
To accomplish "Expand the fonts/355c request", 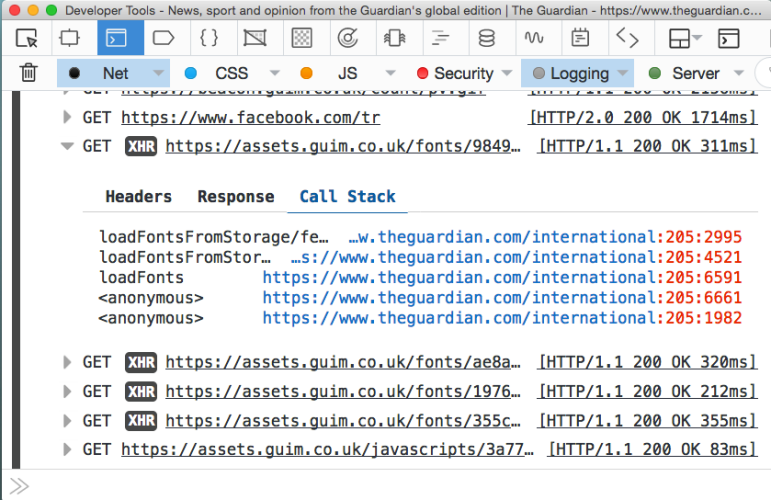I will coord(67,421).
